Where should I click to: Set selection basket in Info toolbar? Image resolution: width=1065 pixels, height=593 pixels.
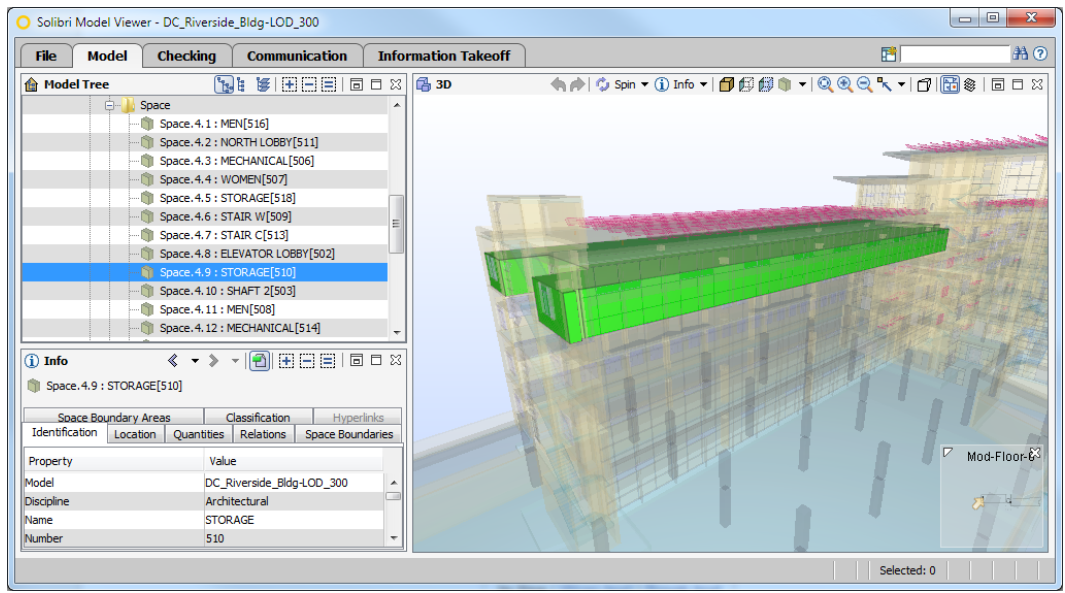[327, 360]
